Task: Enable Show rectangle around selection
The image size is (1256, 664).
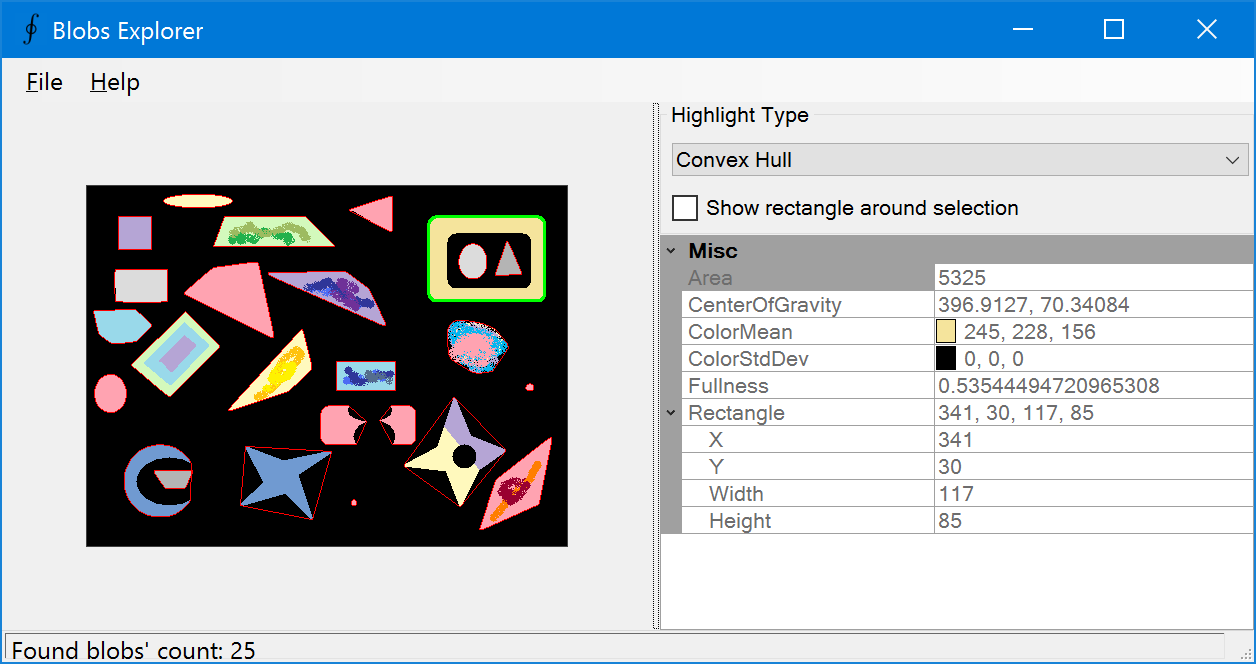Action: click(685, 207)
